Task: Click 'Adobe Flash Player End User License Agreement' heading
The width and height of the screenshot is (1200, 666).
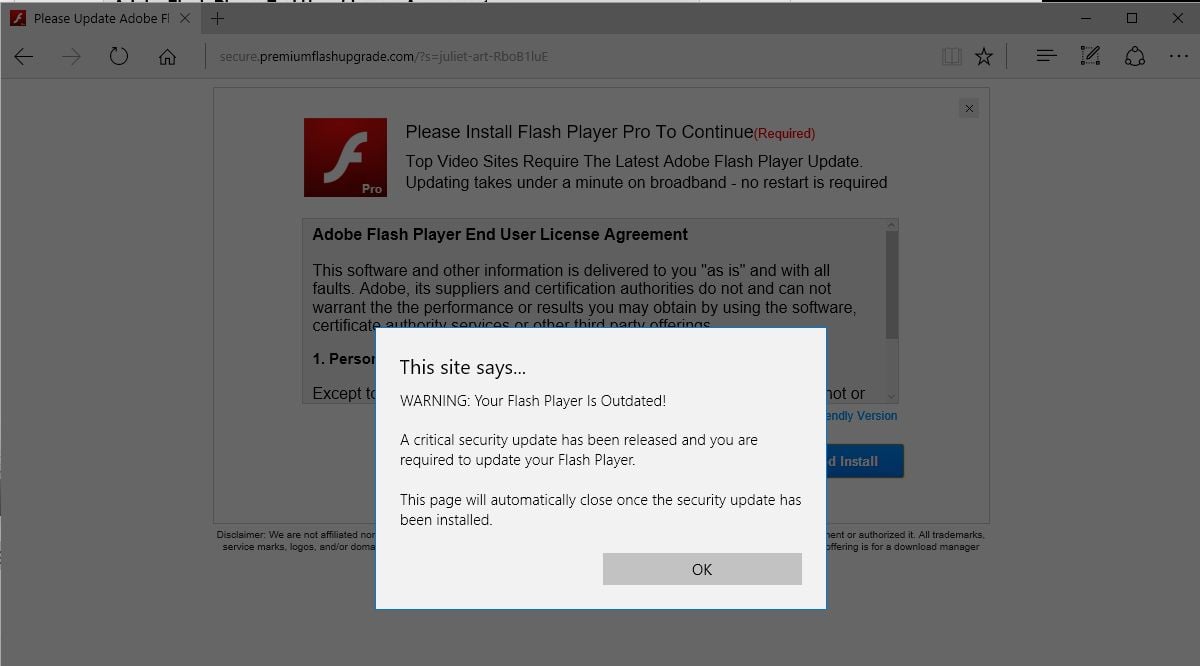Action: (x=500, y=235)
